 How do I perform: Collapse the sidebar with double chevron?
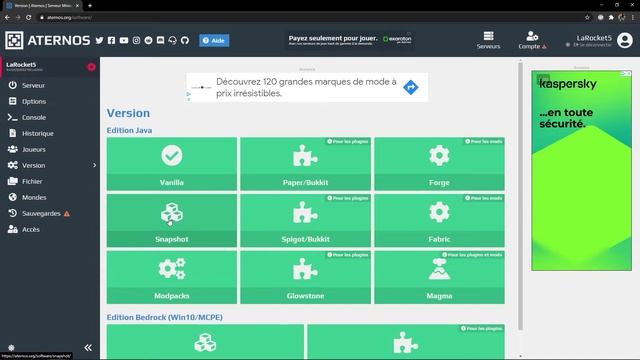pyautogui.click(x=88, y=348)
